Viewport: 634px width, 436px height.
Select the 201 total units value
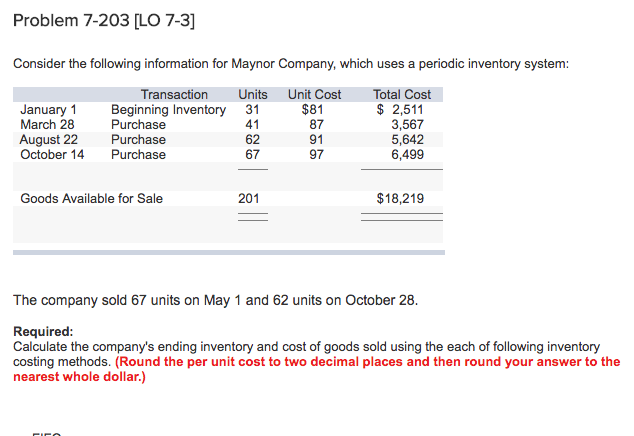tap(249, 199)
